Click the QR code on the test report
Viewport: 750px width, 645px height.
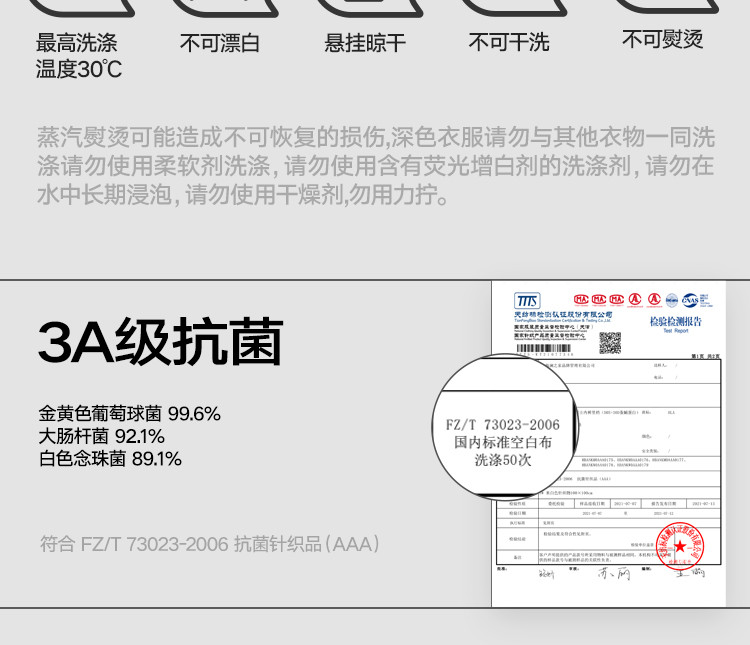(x=610, y=343)
